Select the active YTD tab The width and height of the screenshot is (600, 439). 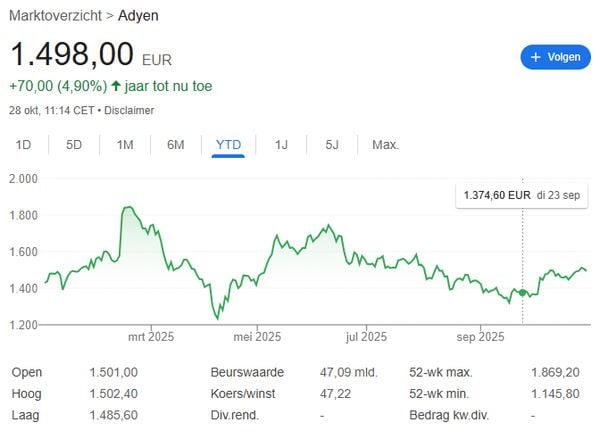[x=228, y=145]
